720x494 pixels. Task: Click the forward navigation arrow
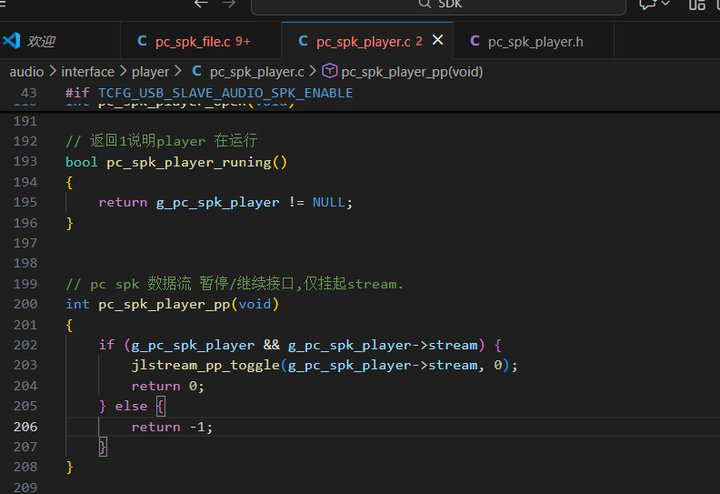pyautogui.click(x=228, y=4)
